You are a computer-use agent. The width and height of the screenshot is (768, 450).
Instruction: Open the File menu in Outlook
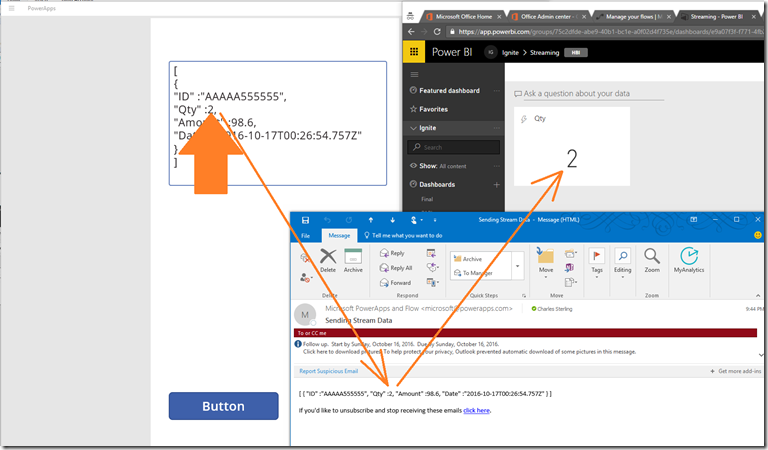point(305,236)
